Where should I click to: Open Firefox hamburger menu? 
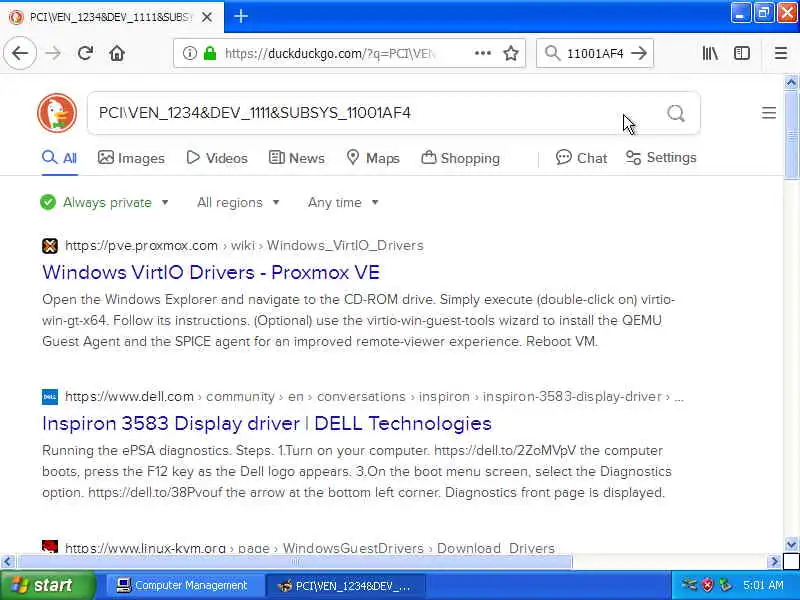point(781,53)
